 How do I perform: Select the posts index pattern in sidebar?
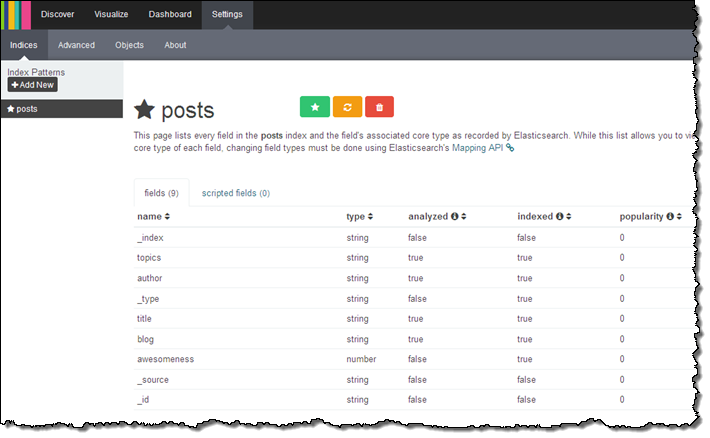[27, 108]
